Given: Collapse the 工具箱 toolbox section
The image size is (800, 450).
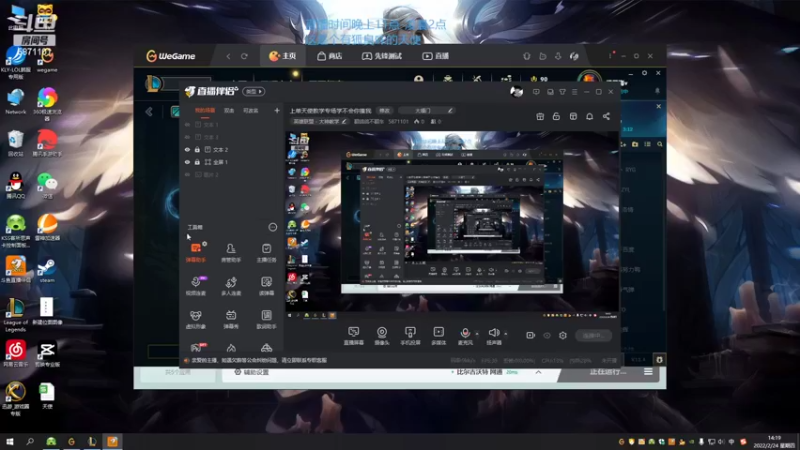Looking at the screenshot, I should tap(273, 227).
